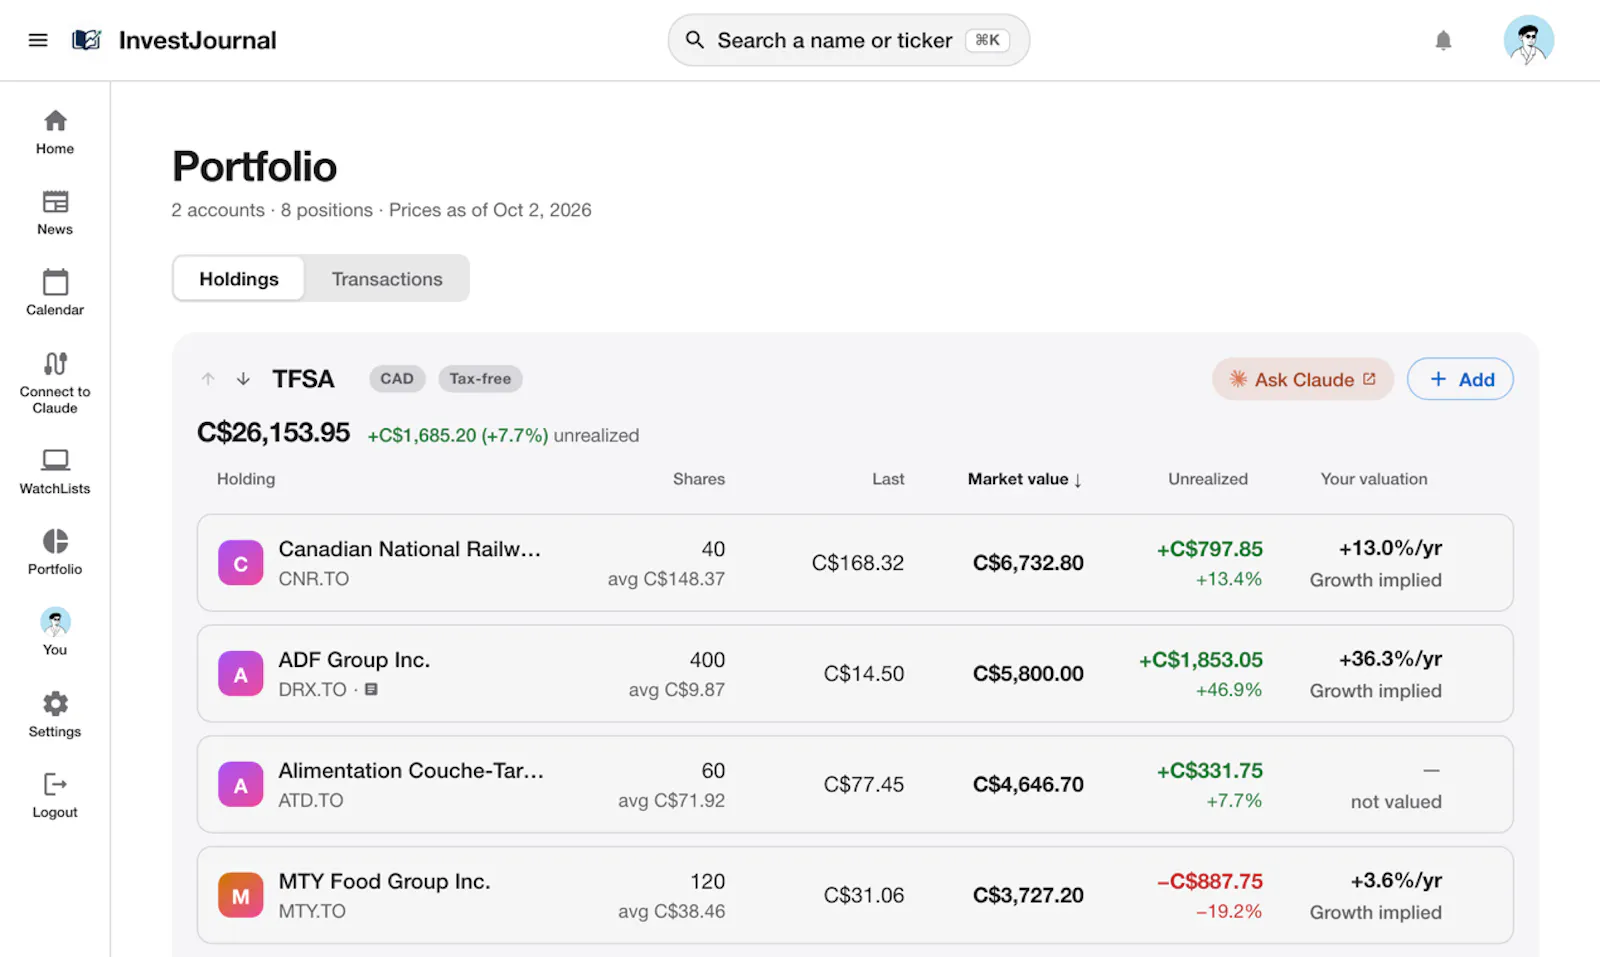Open Settings gear in sidebar
This screenshot has width=1600, height=957.
point(55,714)
